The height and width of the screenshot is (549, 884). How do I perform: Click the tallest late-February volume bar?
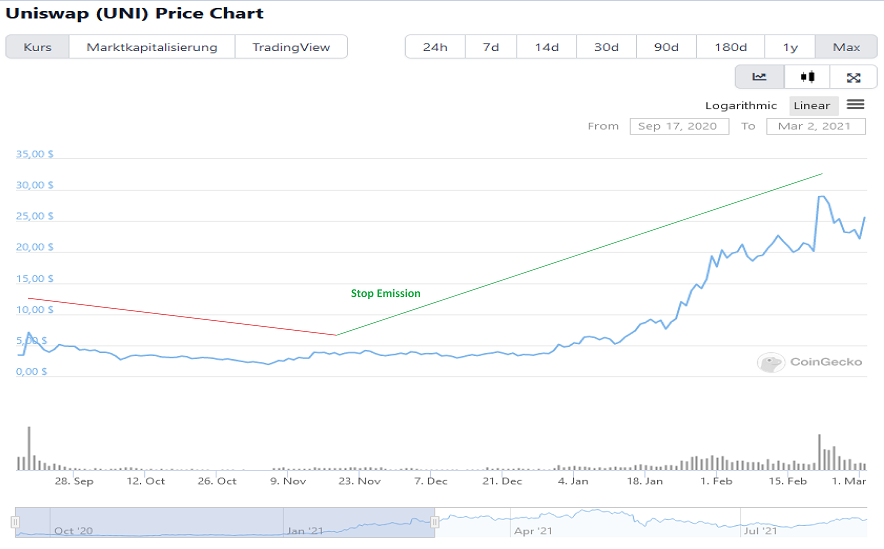[819, 452]
